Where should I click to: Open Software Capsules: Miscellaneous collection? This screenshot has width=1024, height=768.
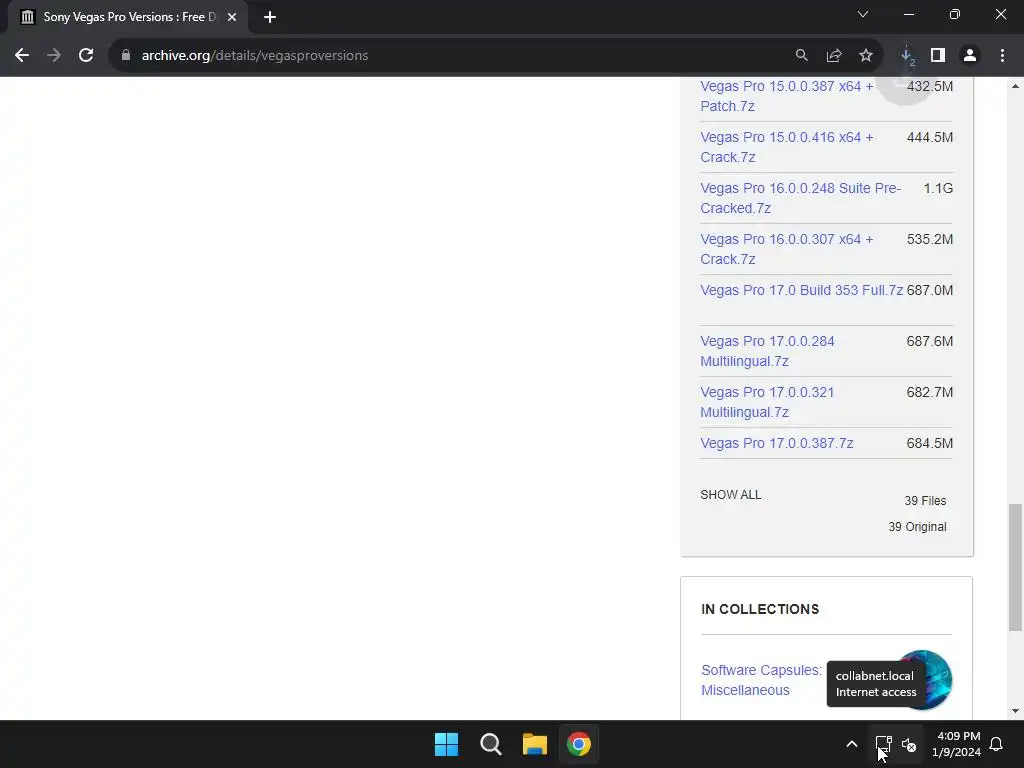coord(761,680)
